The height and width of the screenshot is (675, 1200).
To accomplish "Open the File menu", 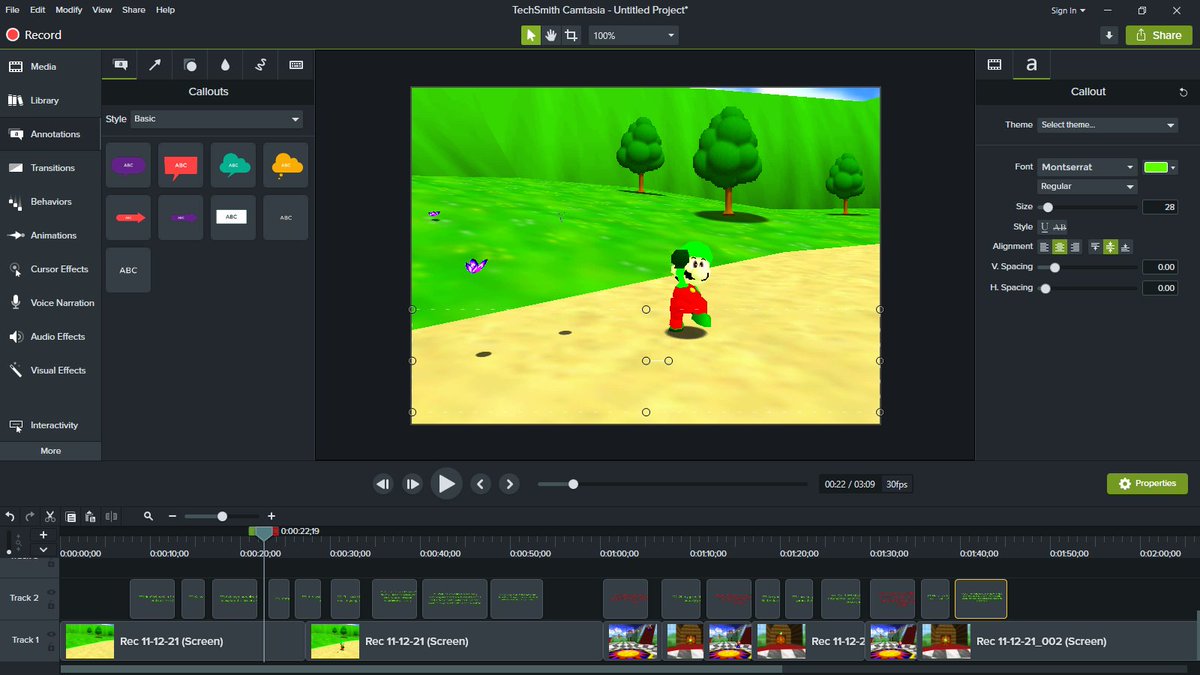I will (12, 9).
